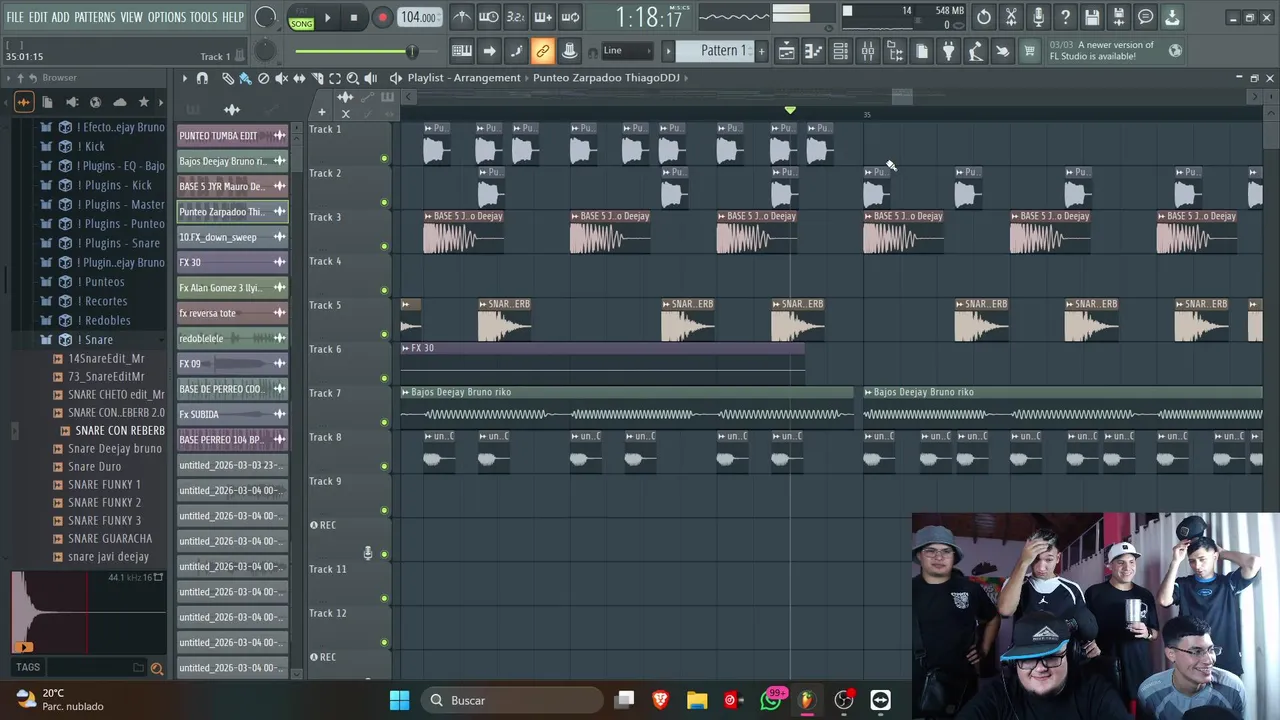Screen dimensions: 1280x720
Task: Open the chat speech bubble icon
Action: click(1146, 17)
